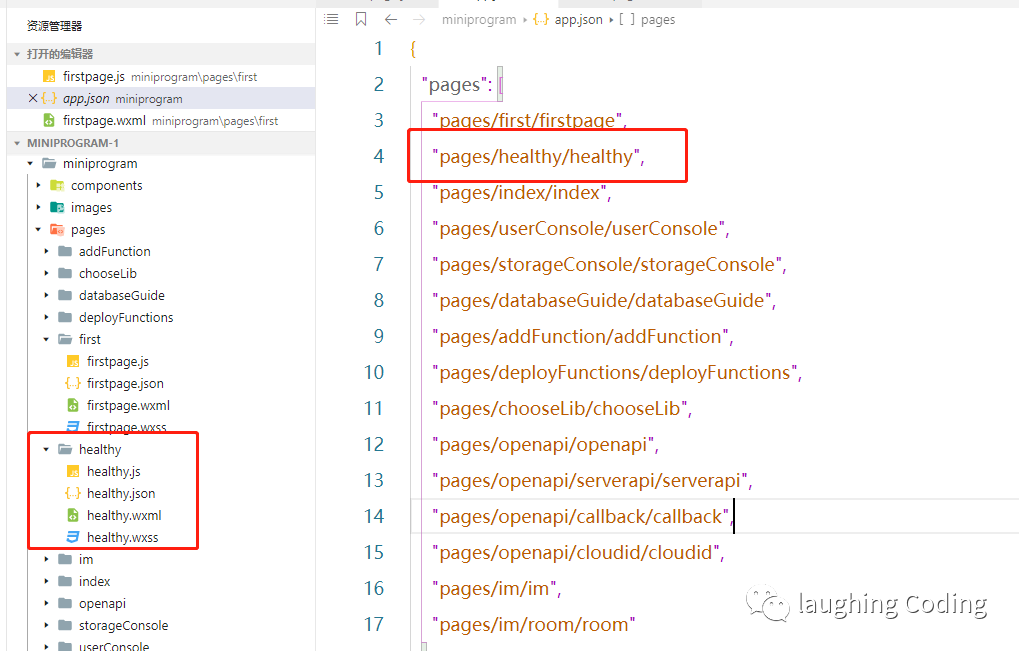Click the green healthy.wxml file icon

73,515
